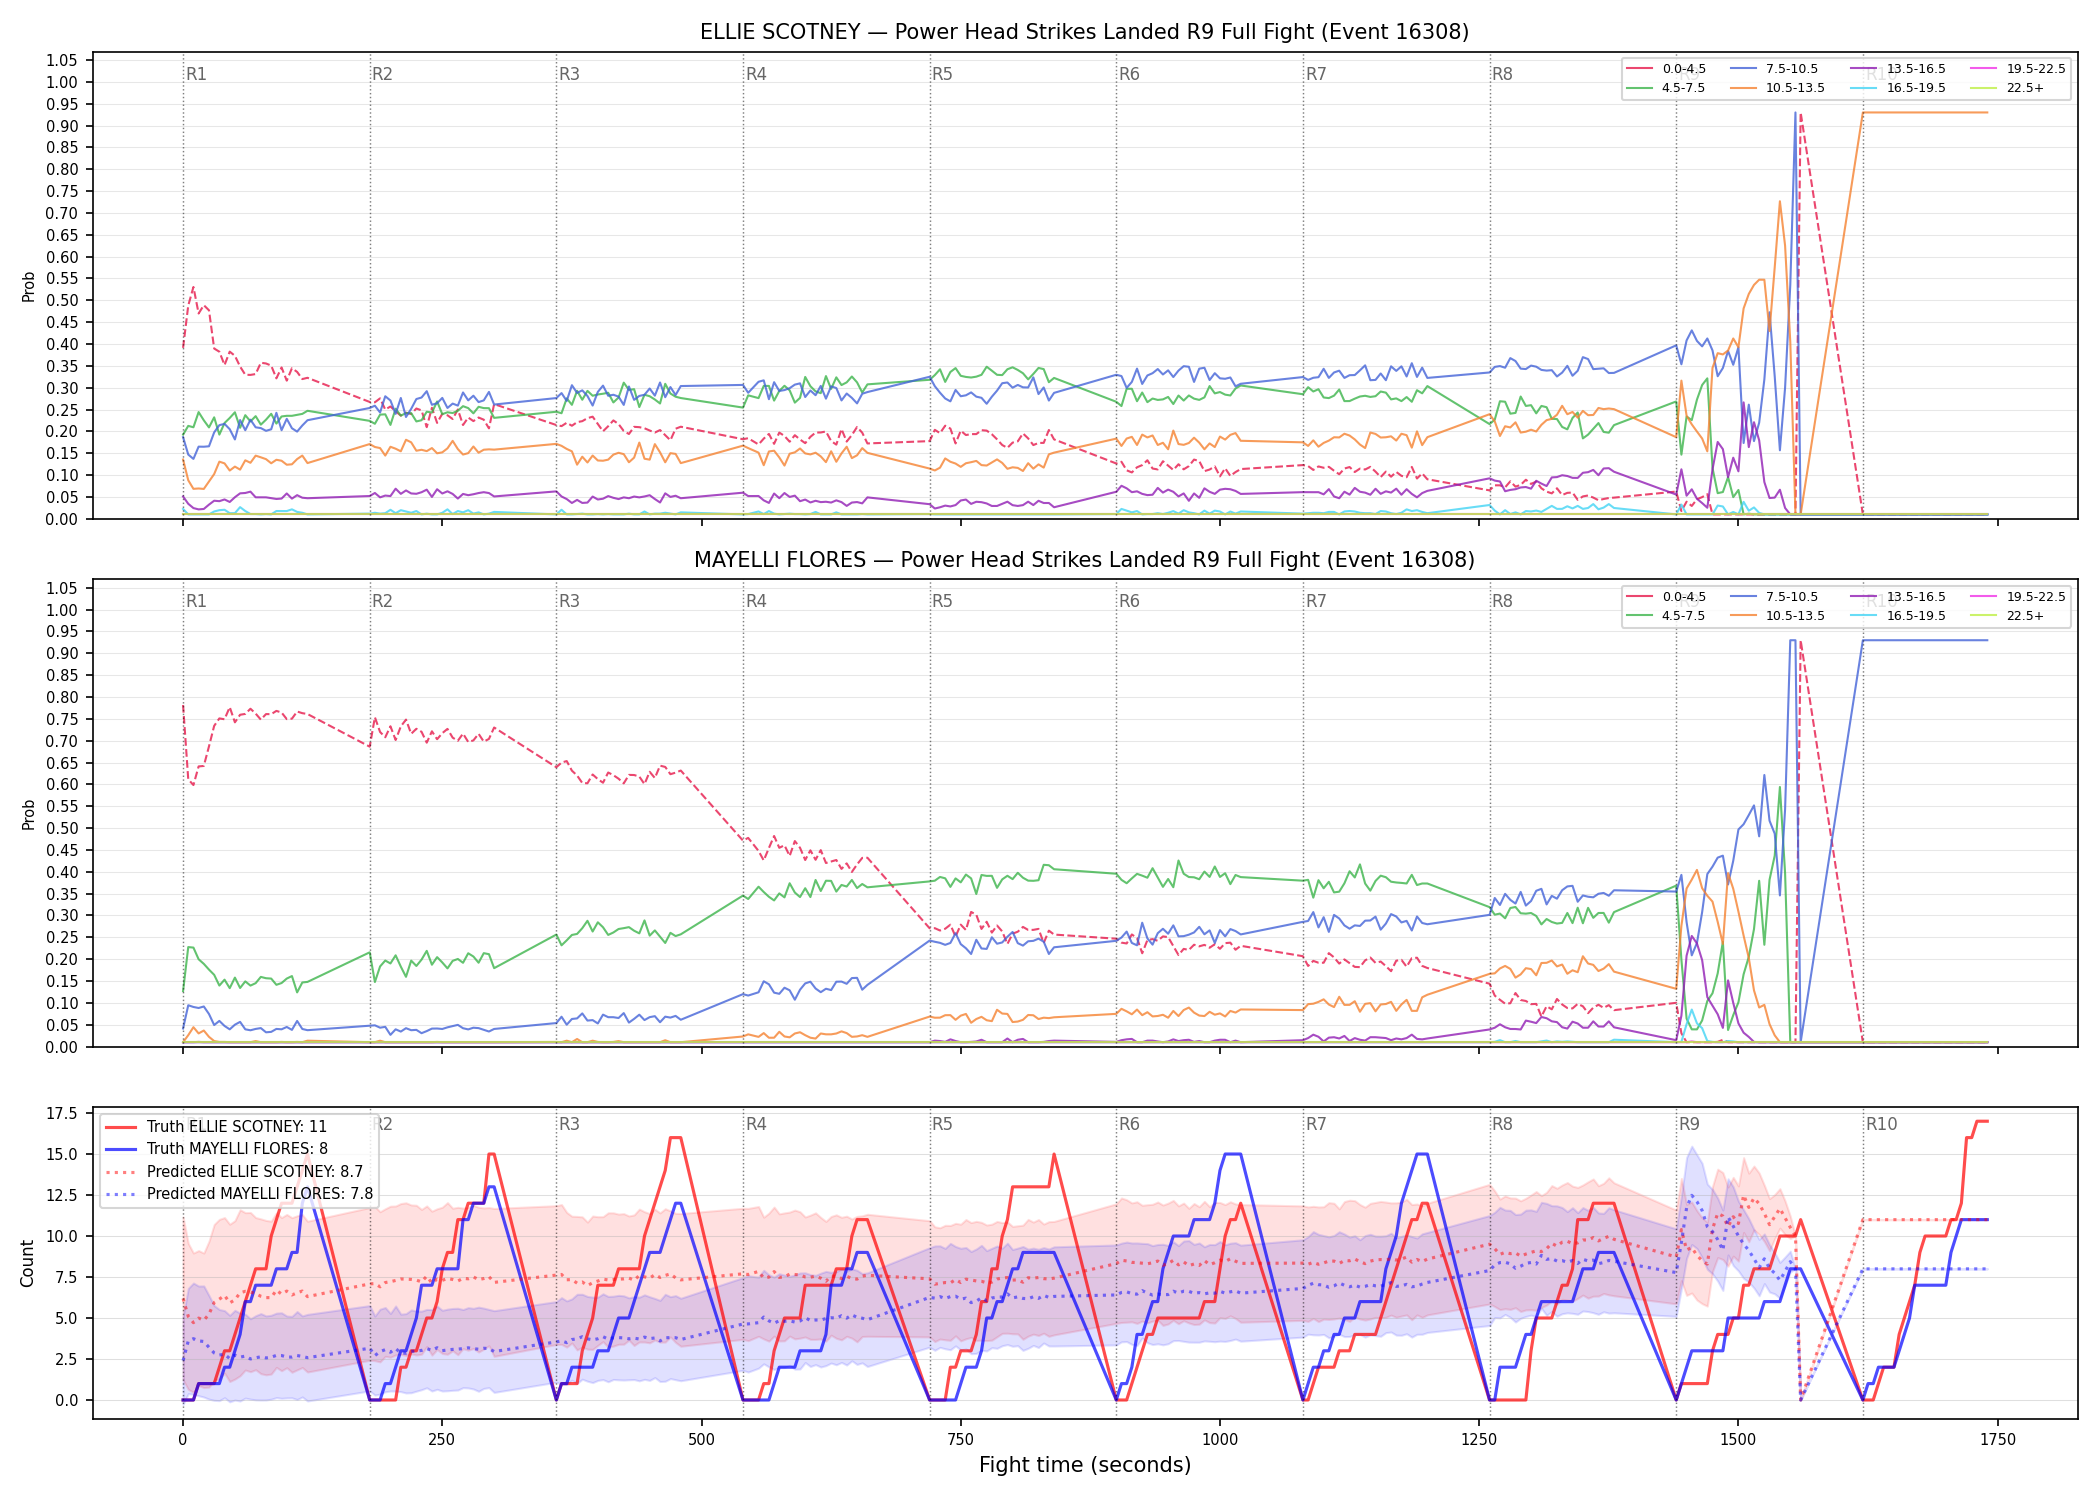
Task: Click the R7 round marker in MAYELLI FLORES chart
Action: tap(1316, 601)
